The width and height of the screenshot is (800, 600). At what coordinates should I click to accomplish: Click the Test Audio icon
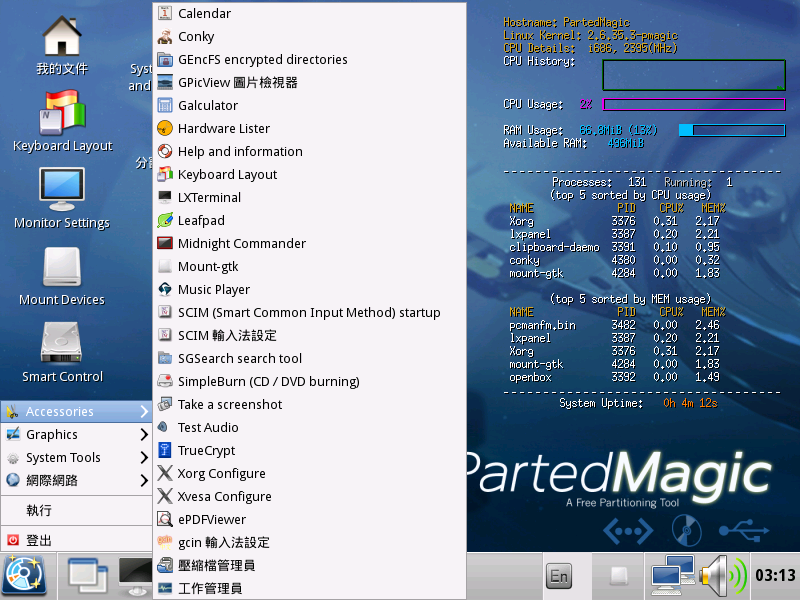click(163, 427)
